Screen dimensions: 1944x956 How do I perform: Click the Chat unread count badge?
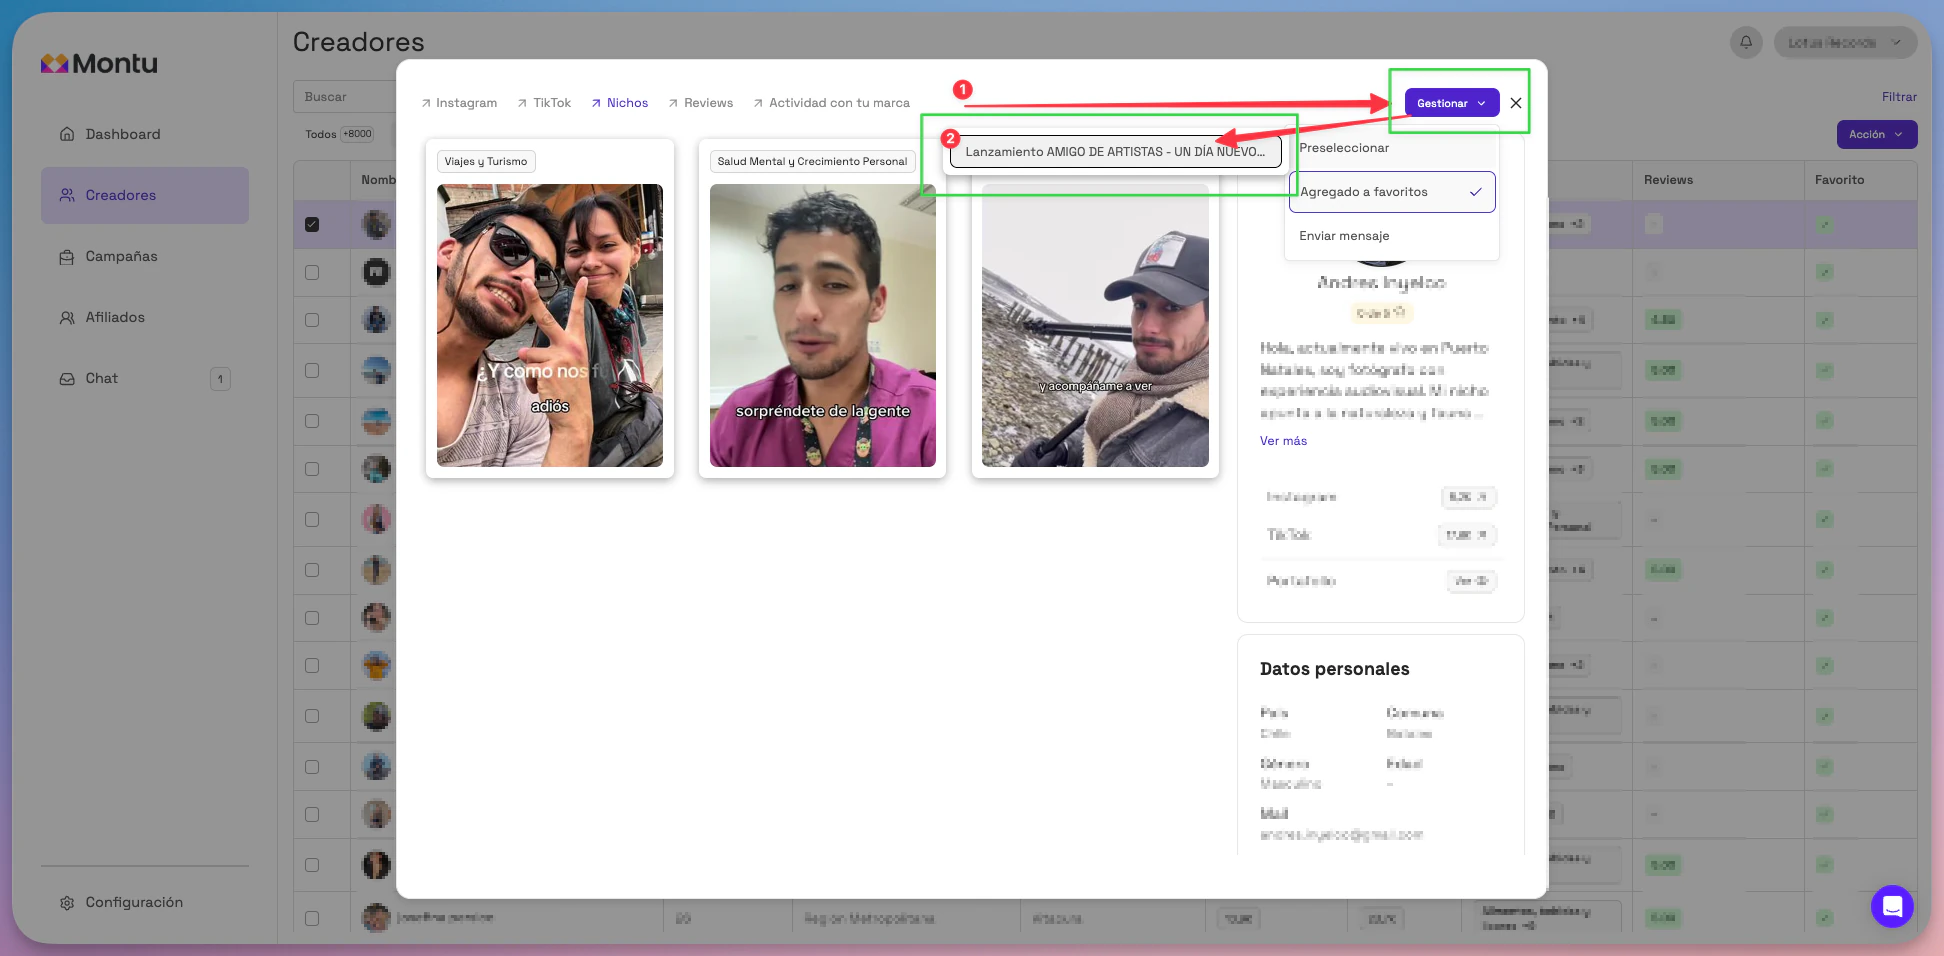tap(220, 379)
